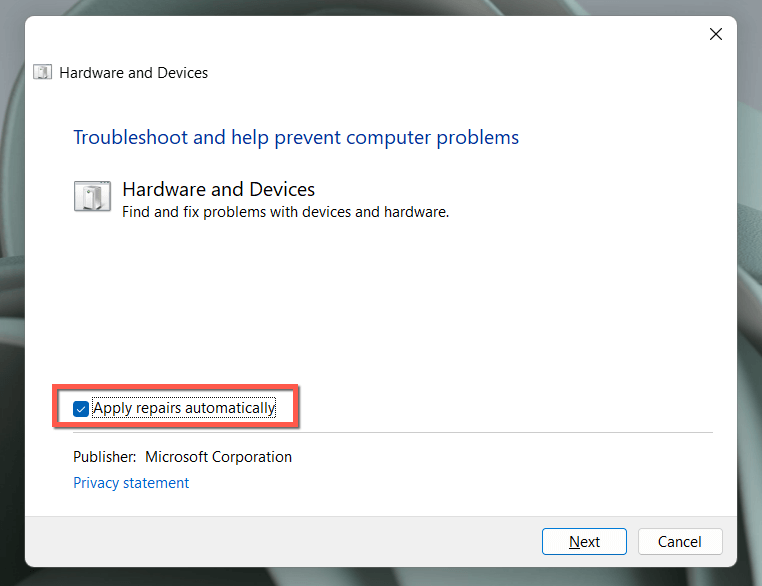The width and height of the screenshot is (762, 586).
Task: Click the "Apply repairs automatically" label text
Action: (183, 408)
